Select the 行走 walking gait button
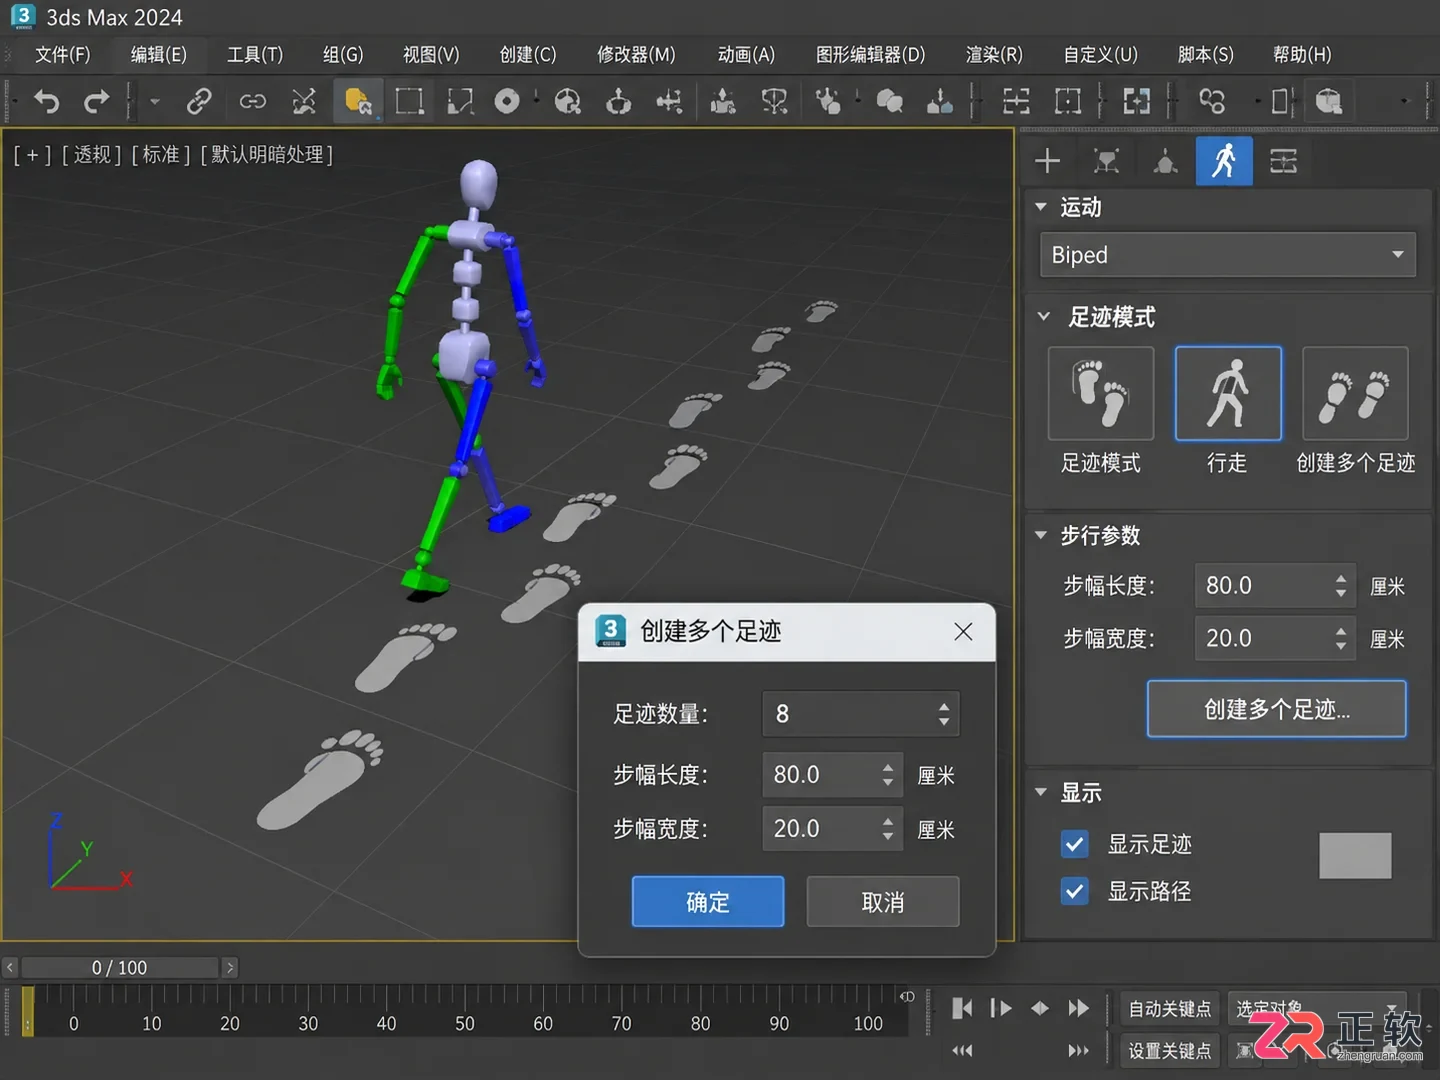This screenshot has height=1080, width=1440. click(x=1228, y=394)
